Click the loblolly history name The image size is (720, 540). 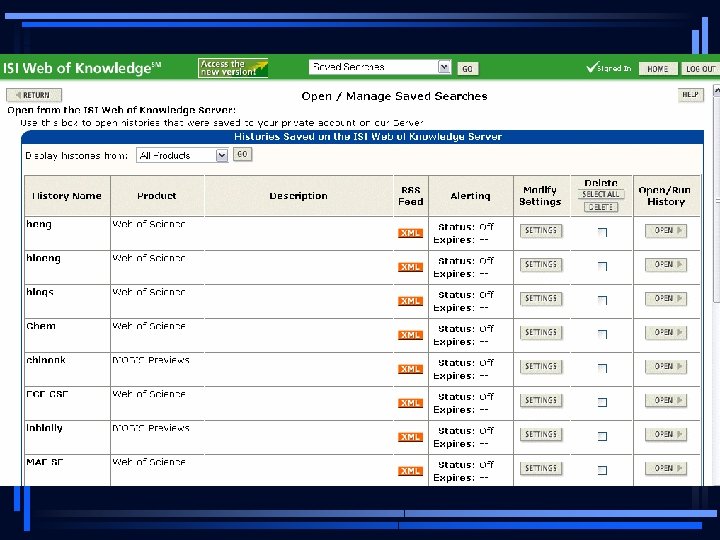(x=45, y=428)
